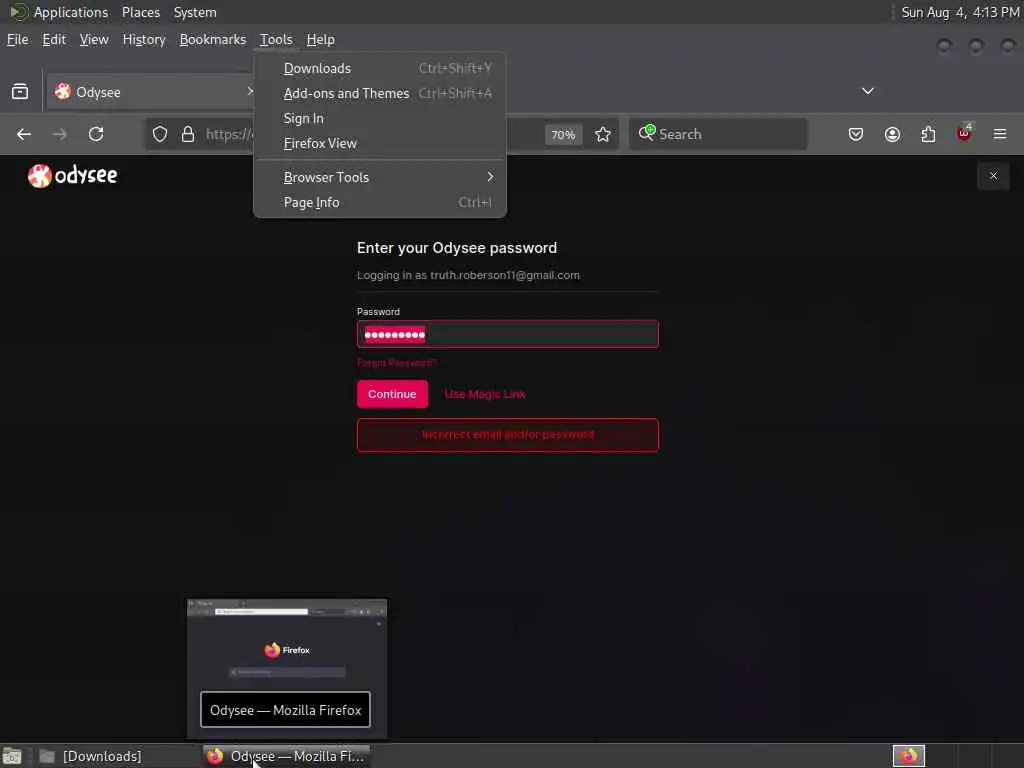Focus the Password input field
This screenshot has width=1024, height=768.
tap(507, 334)
